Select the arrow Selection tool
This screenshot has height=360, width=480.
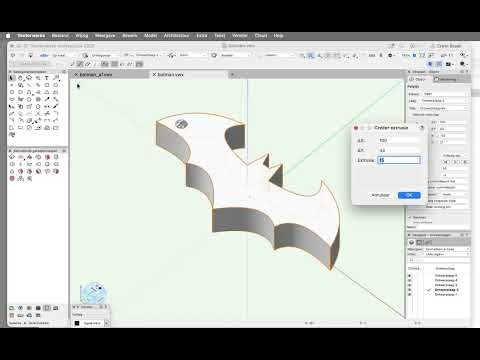tap(12, 78)
